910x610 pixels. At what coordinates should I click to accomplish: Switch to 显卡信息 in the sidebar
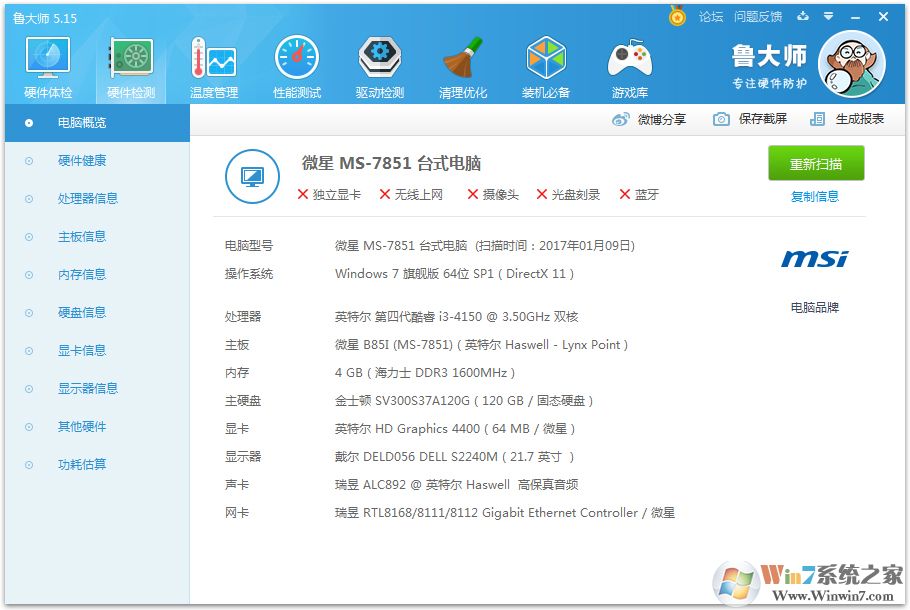82,351
